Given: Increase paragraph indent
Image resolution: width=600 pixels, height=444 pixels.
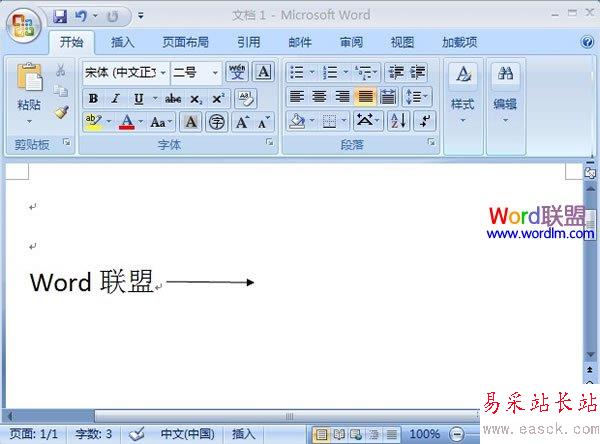Looking at the screenshot, I should click(418, 72).
